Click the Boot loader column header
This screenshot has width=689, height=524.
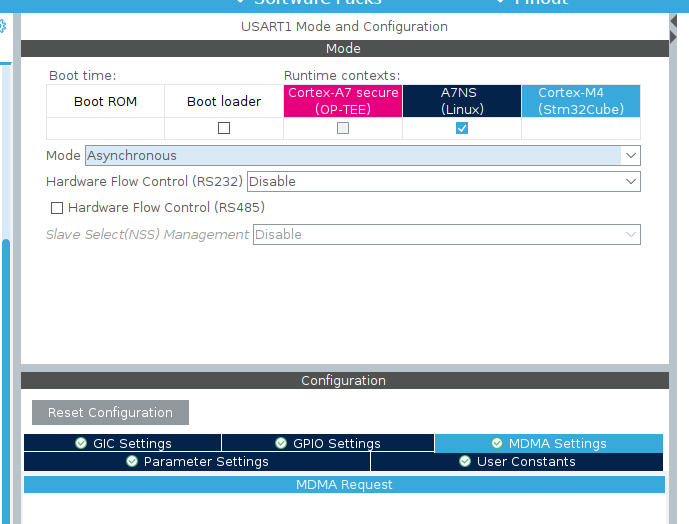224,101
